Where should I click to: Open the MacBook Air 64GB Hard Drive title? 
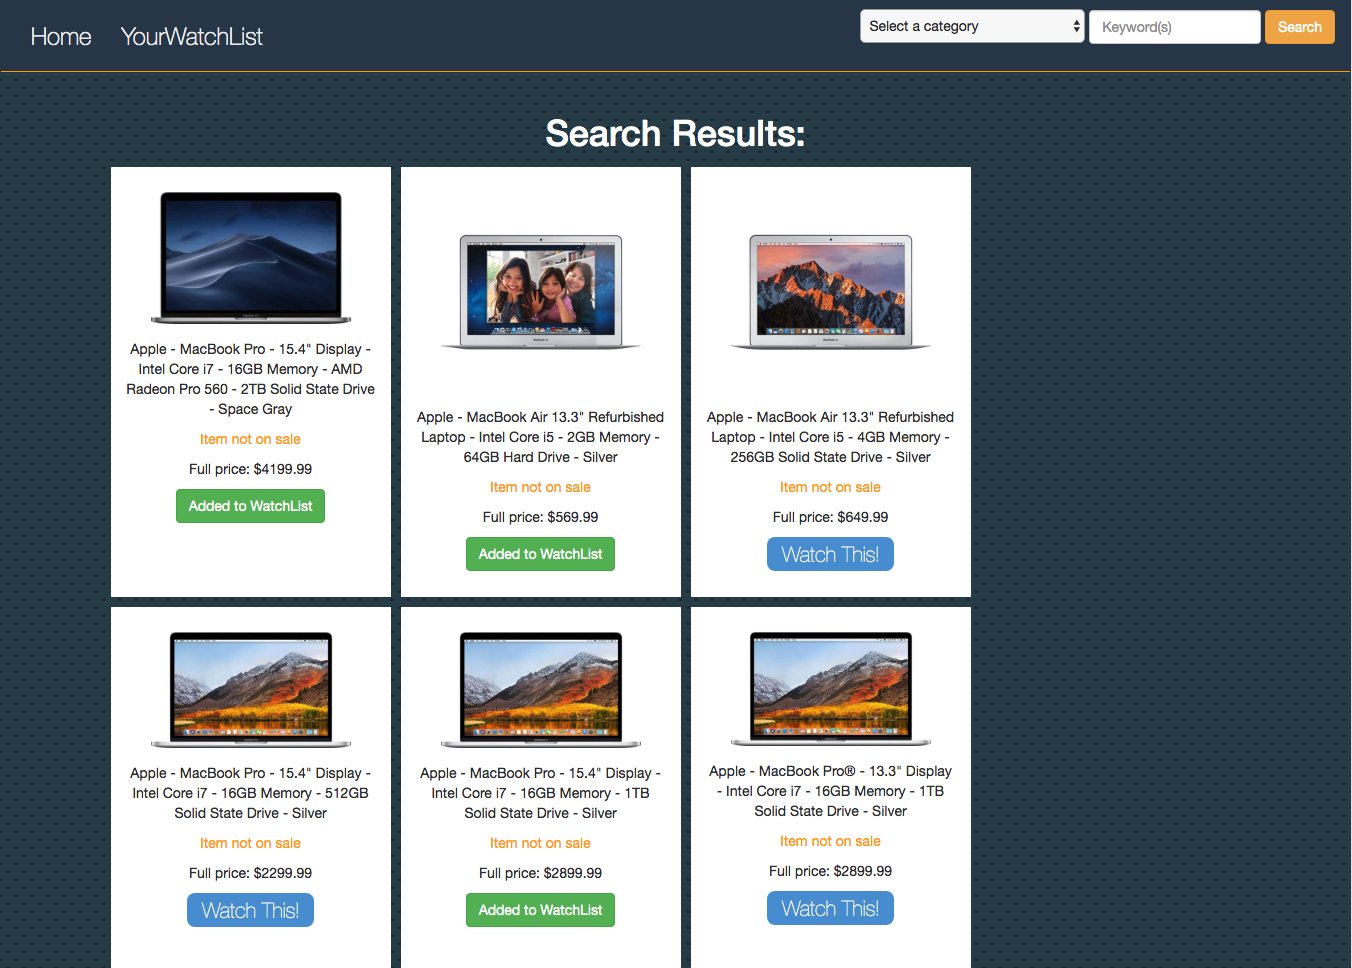pyautogui.click(x=540, y=437)
